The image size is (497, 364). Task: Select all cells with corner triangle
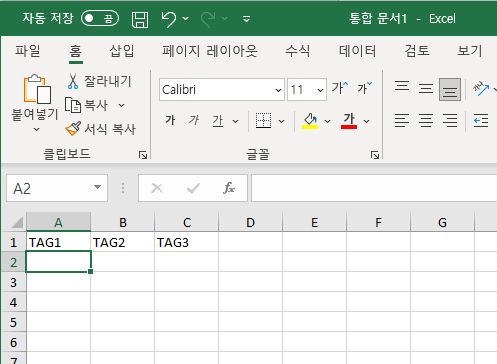17,222
